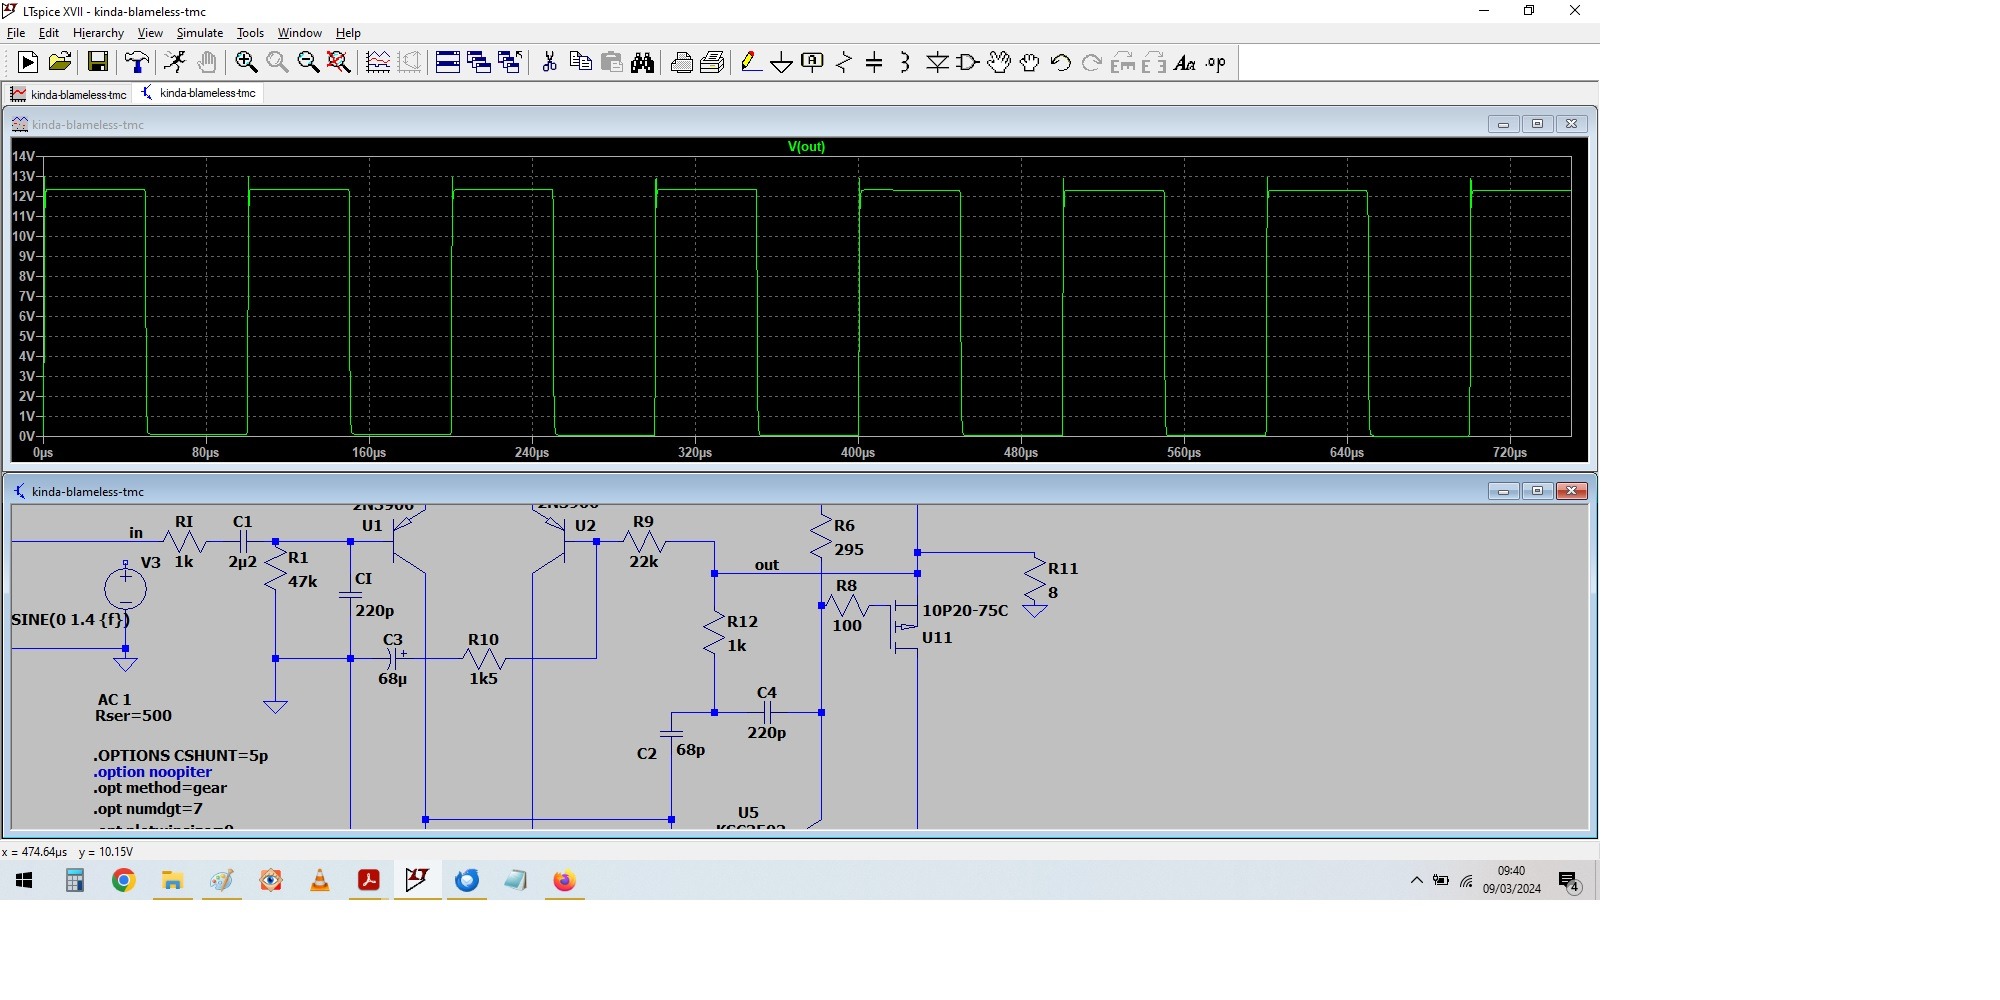Open the Window menu
This screenshot has width=2000, height=1000.
299,33
